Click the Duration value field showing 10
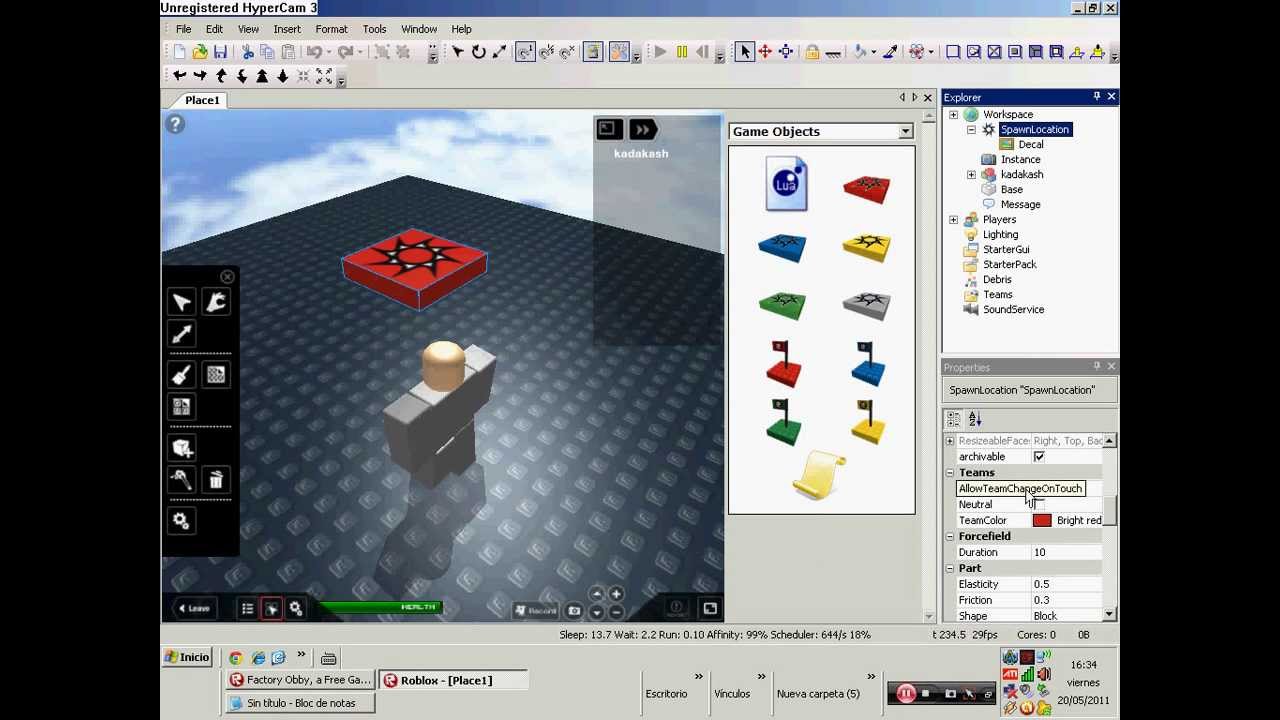This screenshot has height=720, width=1280. pos(1067,552)
